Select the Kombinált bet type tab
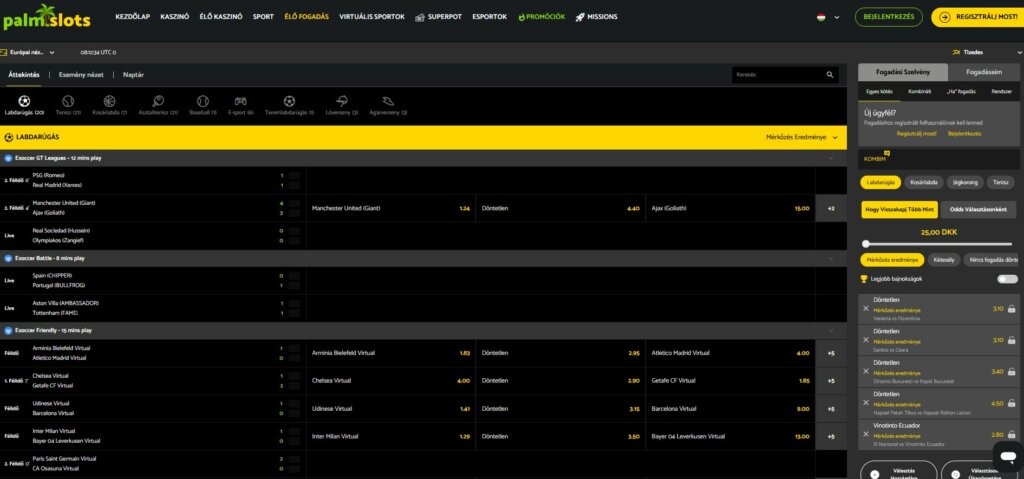Screen dimensions: 1024x479 (920, 91)
